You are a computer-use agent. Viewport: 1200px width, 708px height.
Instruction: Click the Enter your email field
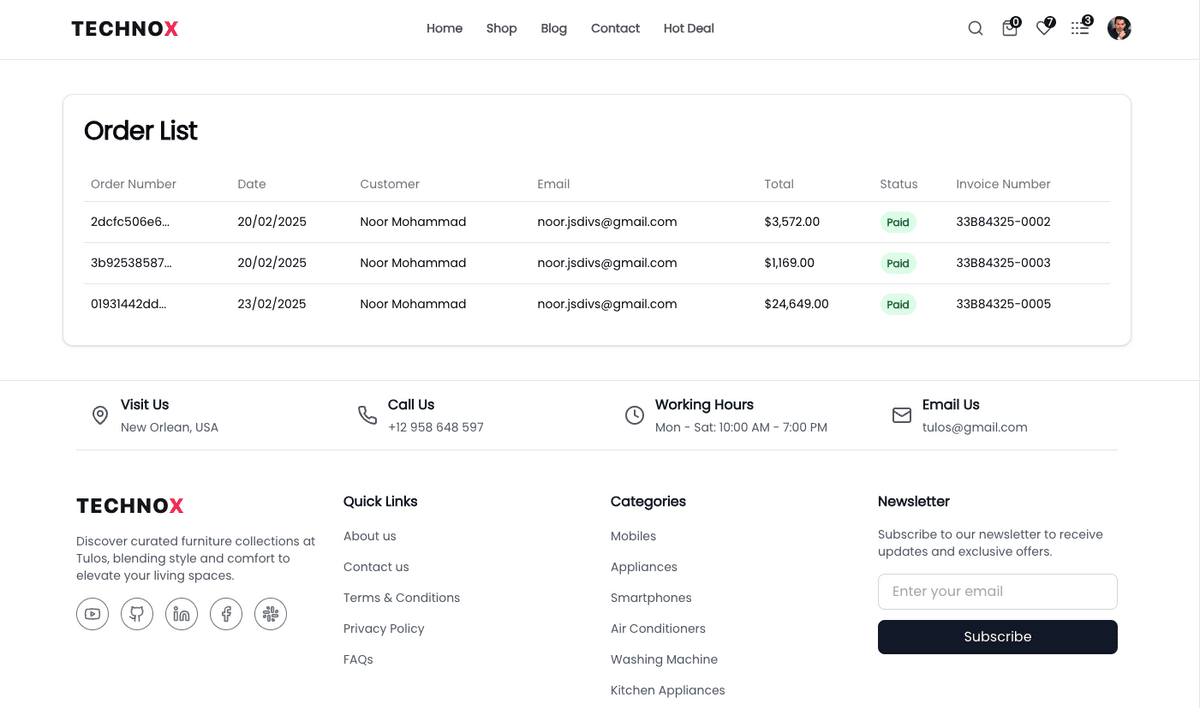(997, 591)
